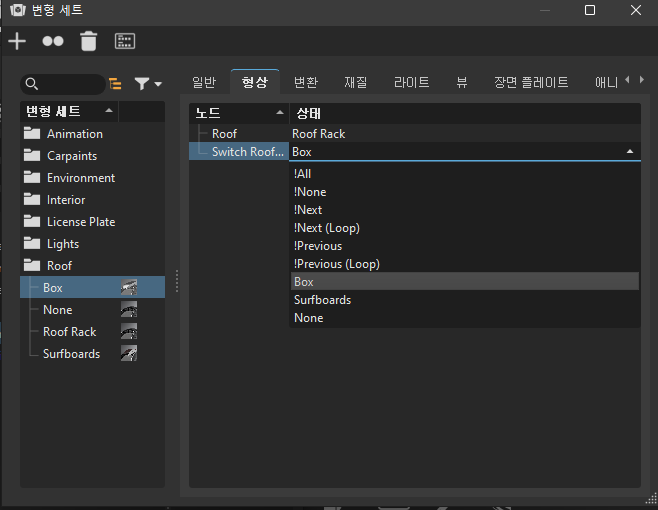Click the Roof Rack state cell
The height and width of the screenshot is (510, 658).
click(465, 134)
